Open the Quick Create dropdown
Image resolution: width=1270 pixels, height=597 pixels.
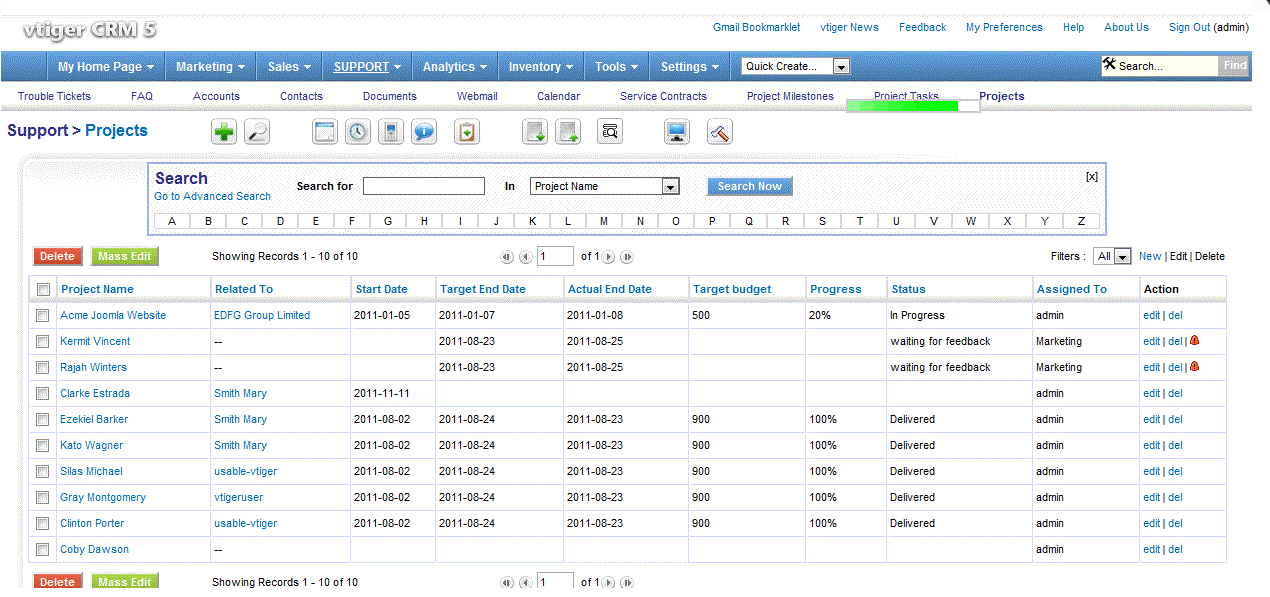796,67
